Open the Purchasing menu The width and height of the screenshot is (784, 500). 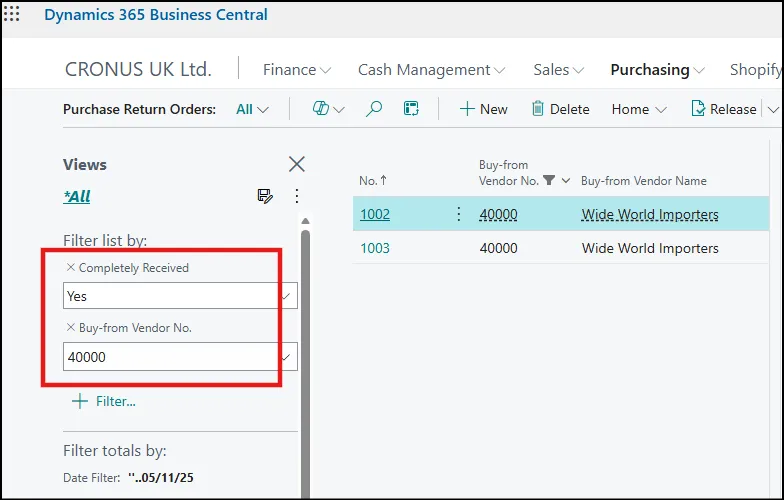[658, 70]
